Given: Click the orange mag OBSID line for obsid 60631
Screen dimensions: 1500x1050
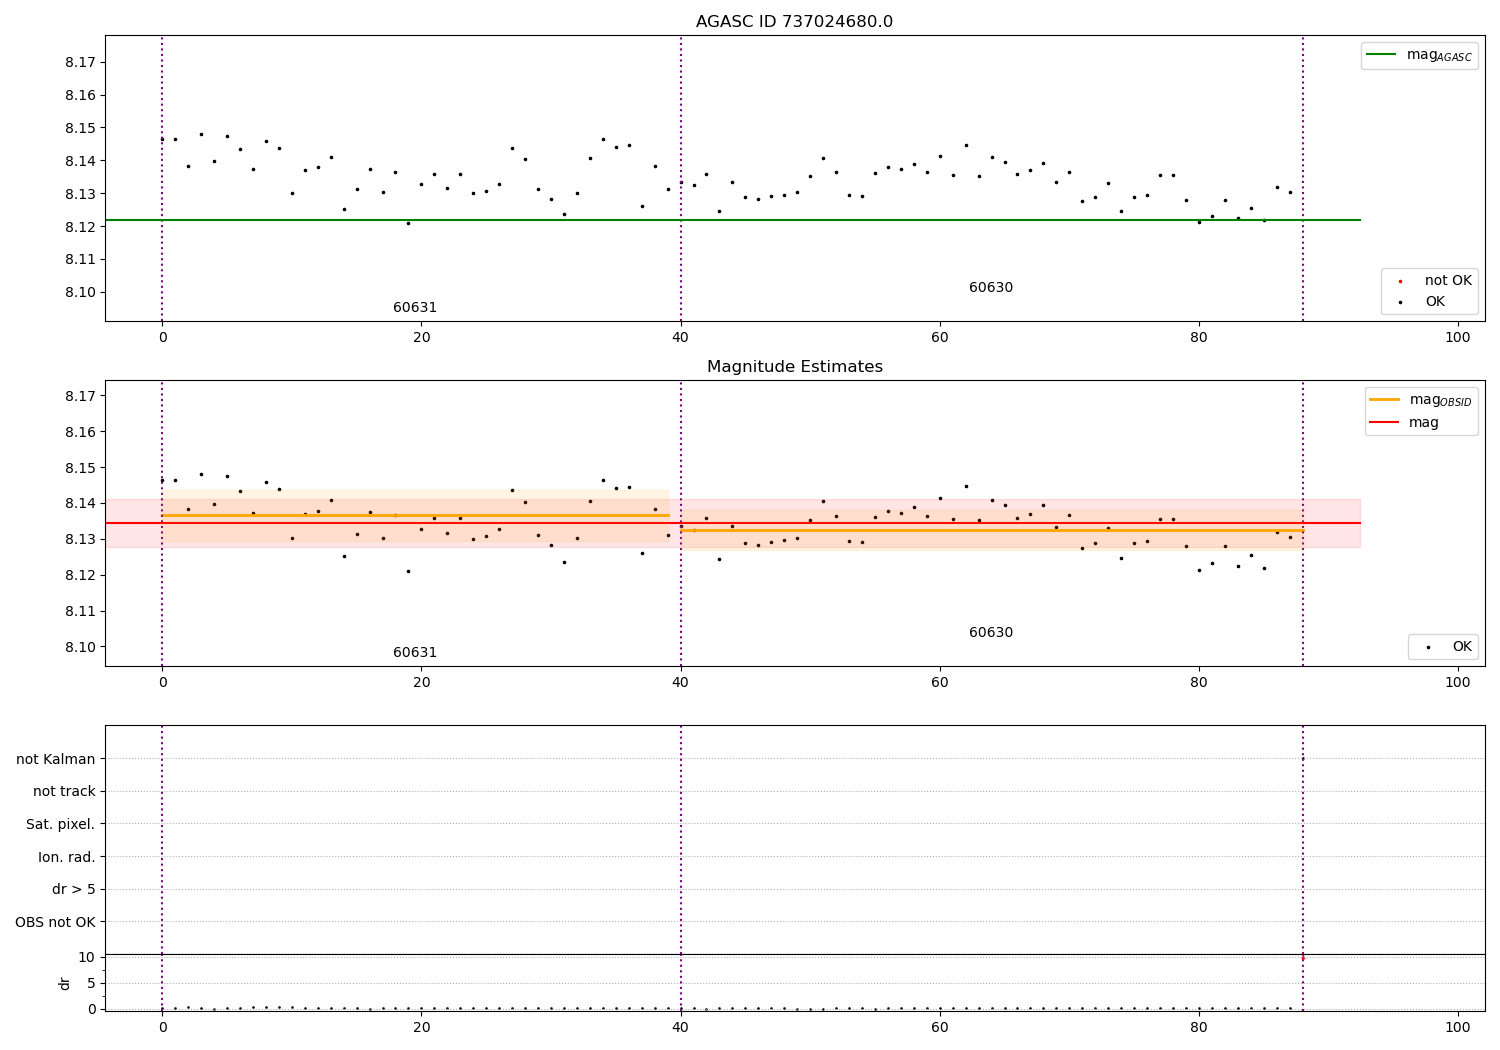Looking at the screenshot, I should [415, 516].
